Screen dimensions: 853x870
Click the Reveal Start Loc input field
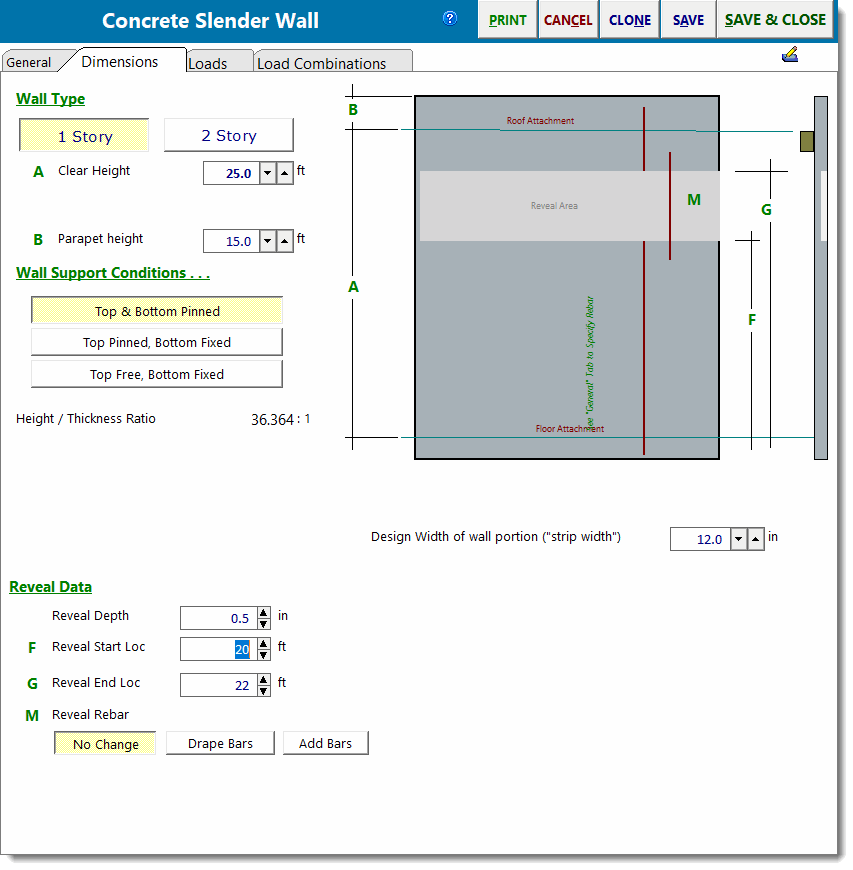point(217,649)
